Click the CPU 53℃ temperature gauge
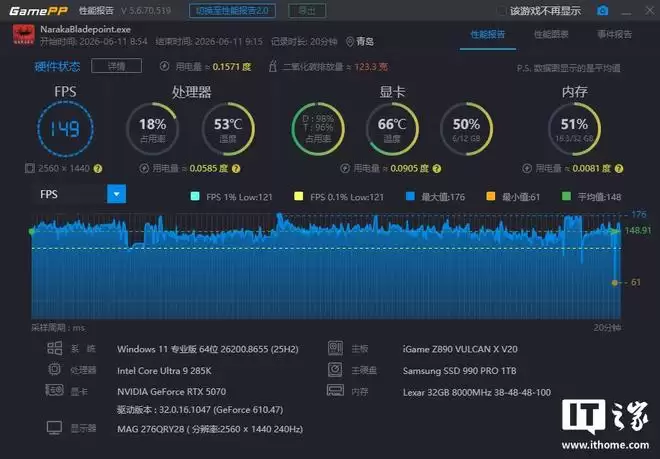 (228, 128)
